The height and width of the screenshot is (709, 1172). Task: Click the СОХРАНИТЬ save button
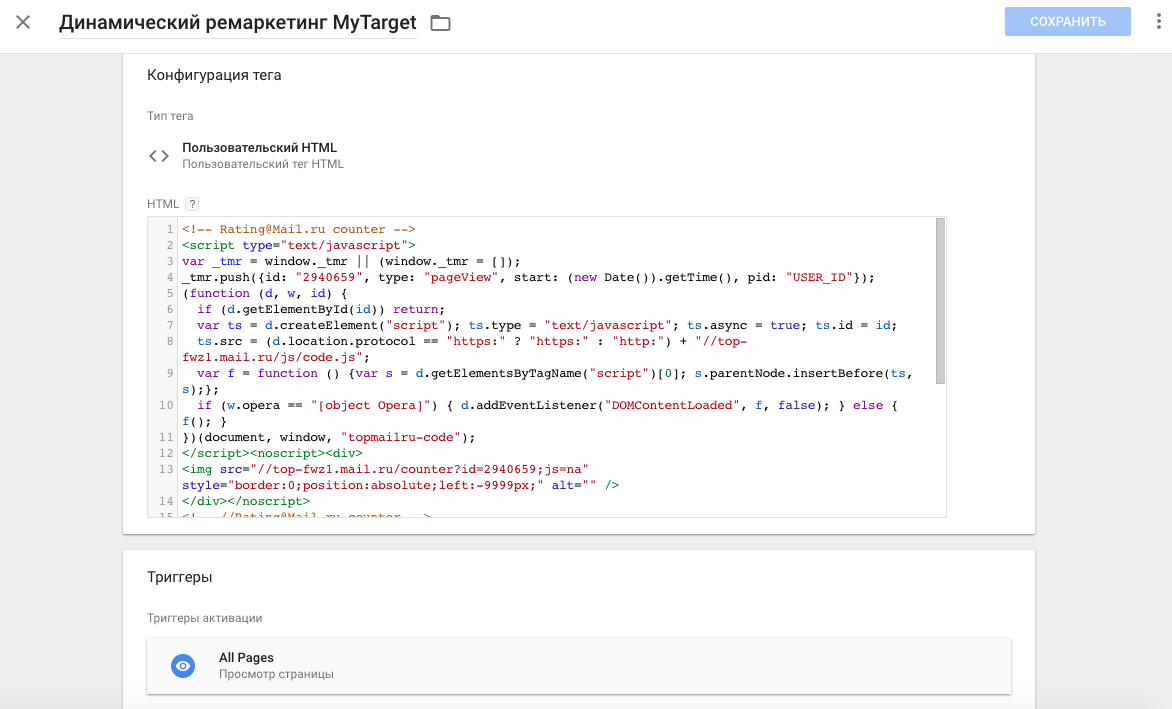click(x=1067, y=22)
